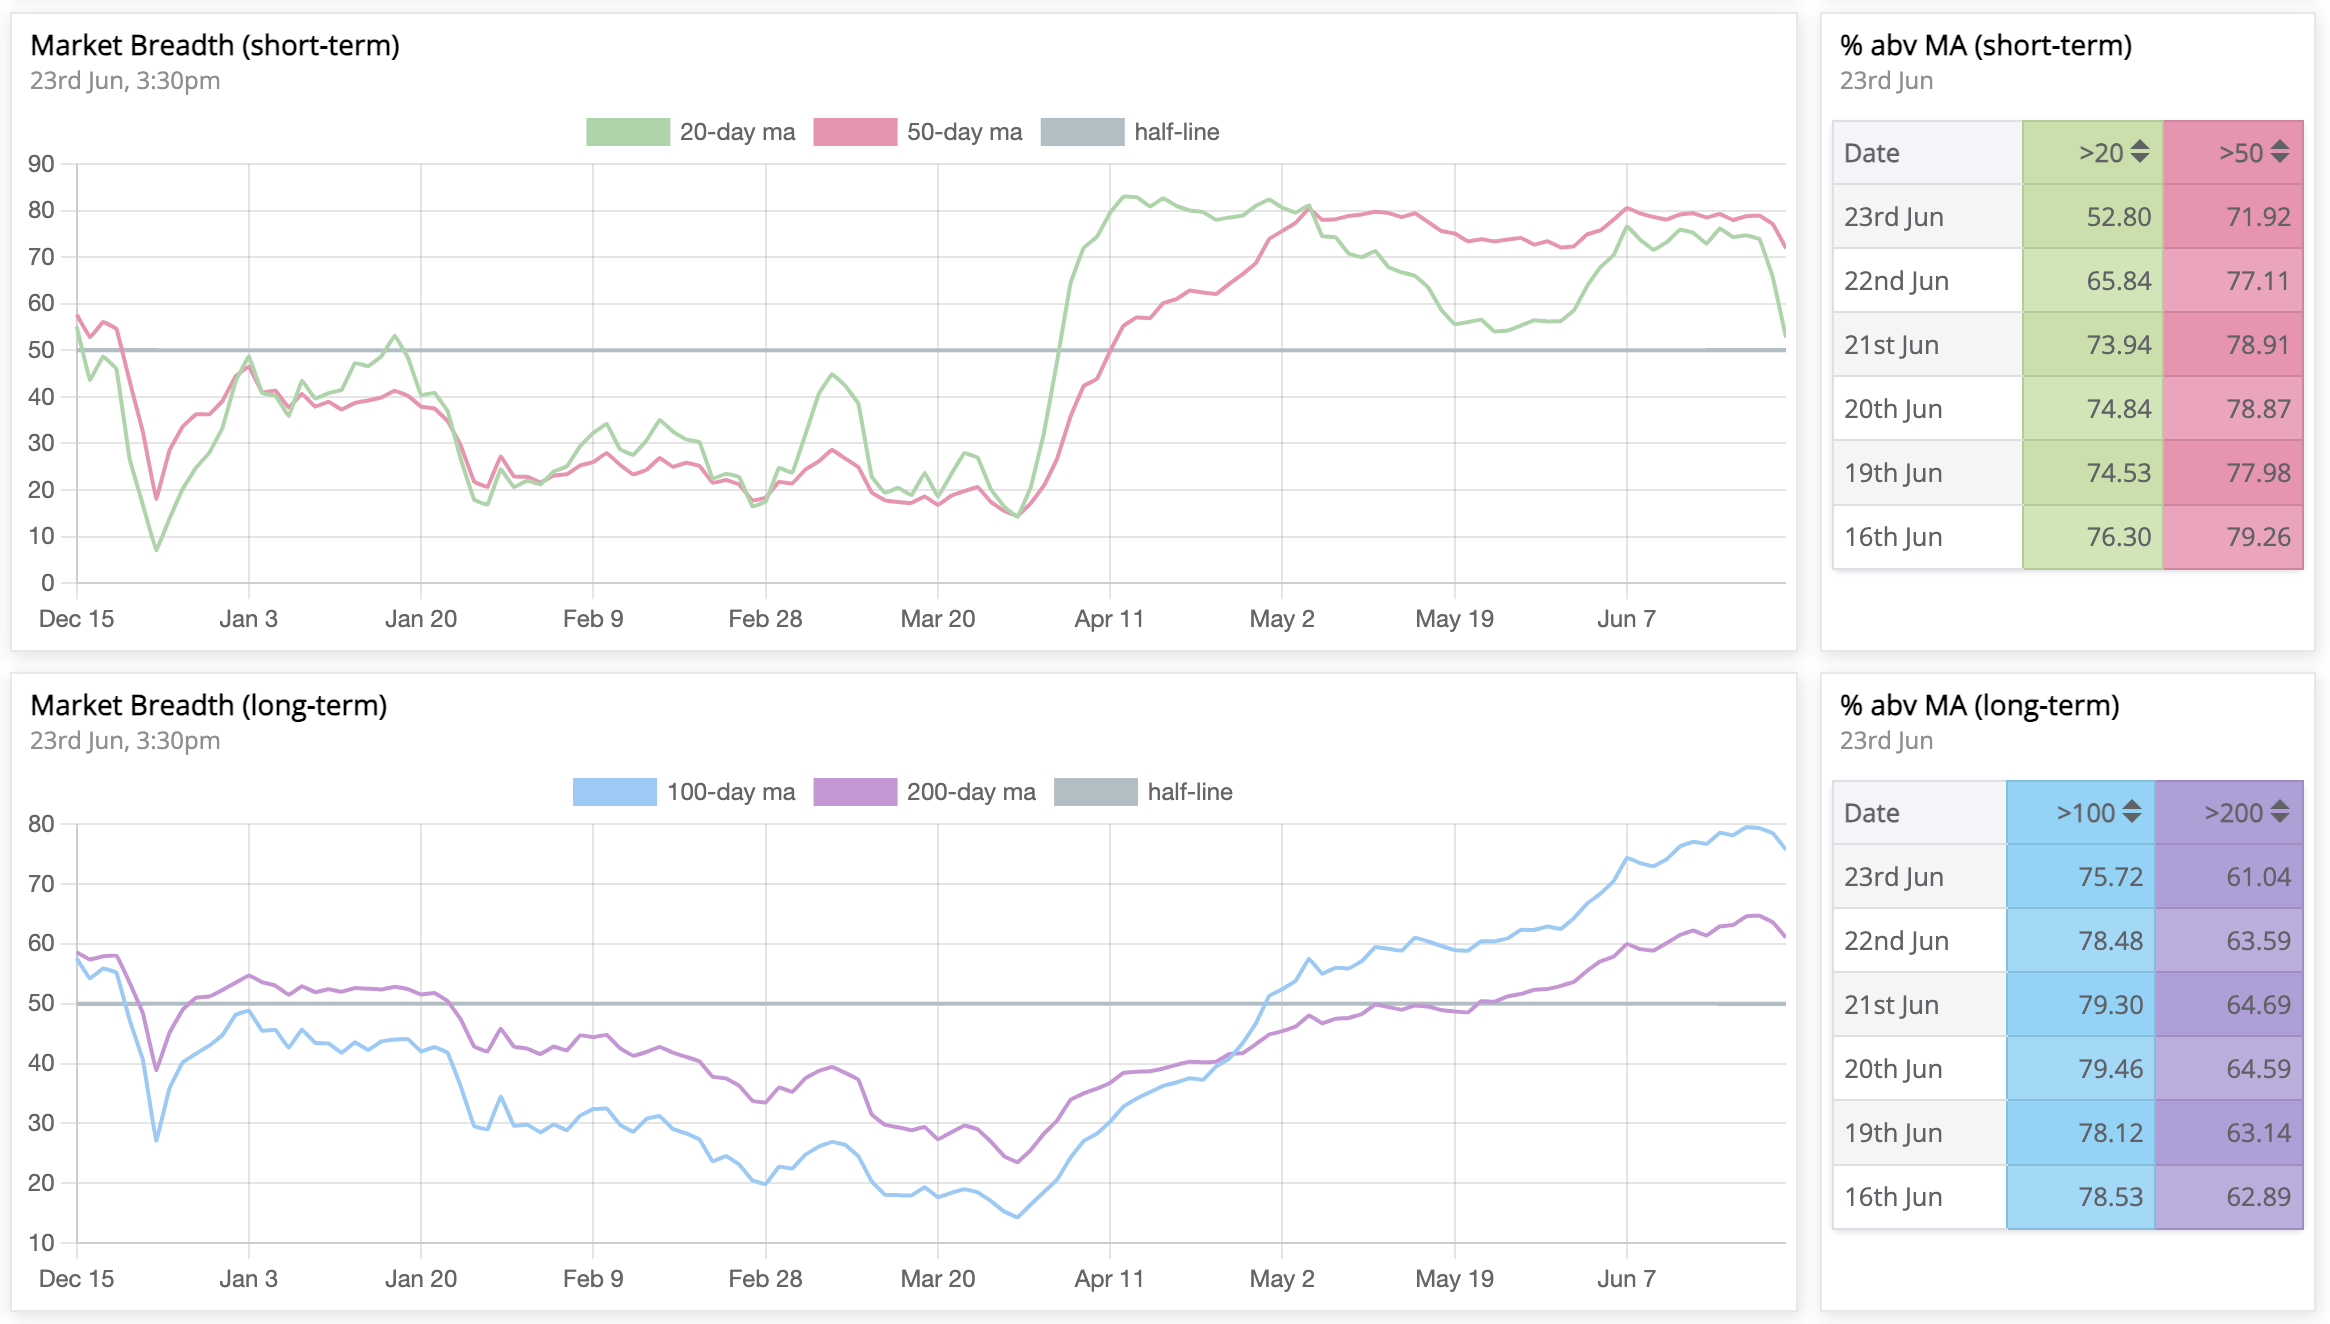Select the 79.26 cell for 16th Jun

2233,537
